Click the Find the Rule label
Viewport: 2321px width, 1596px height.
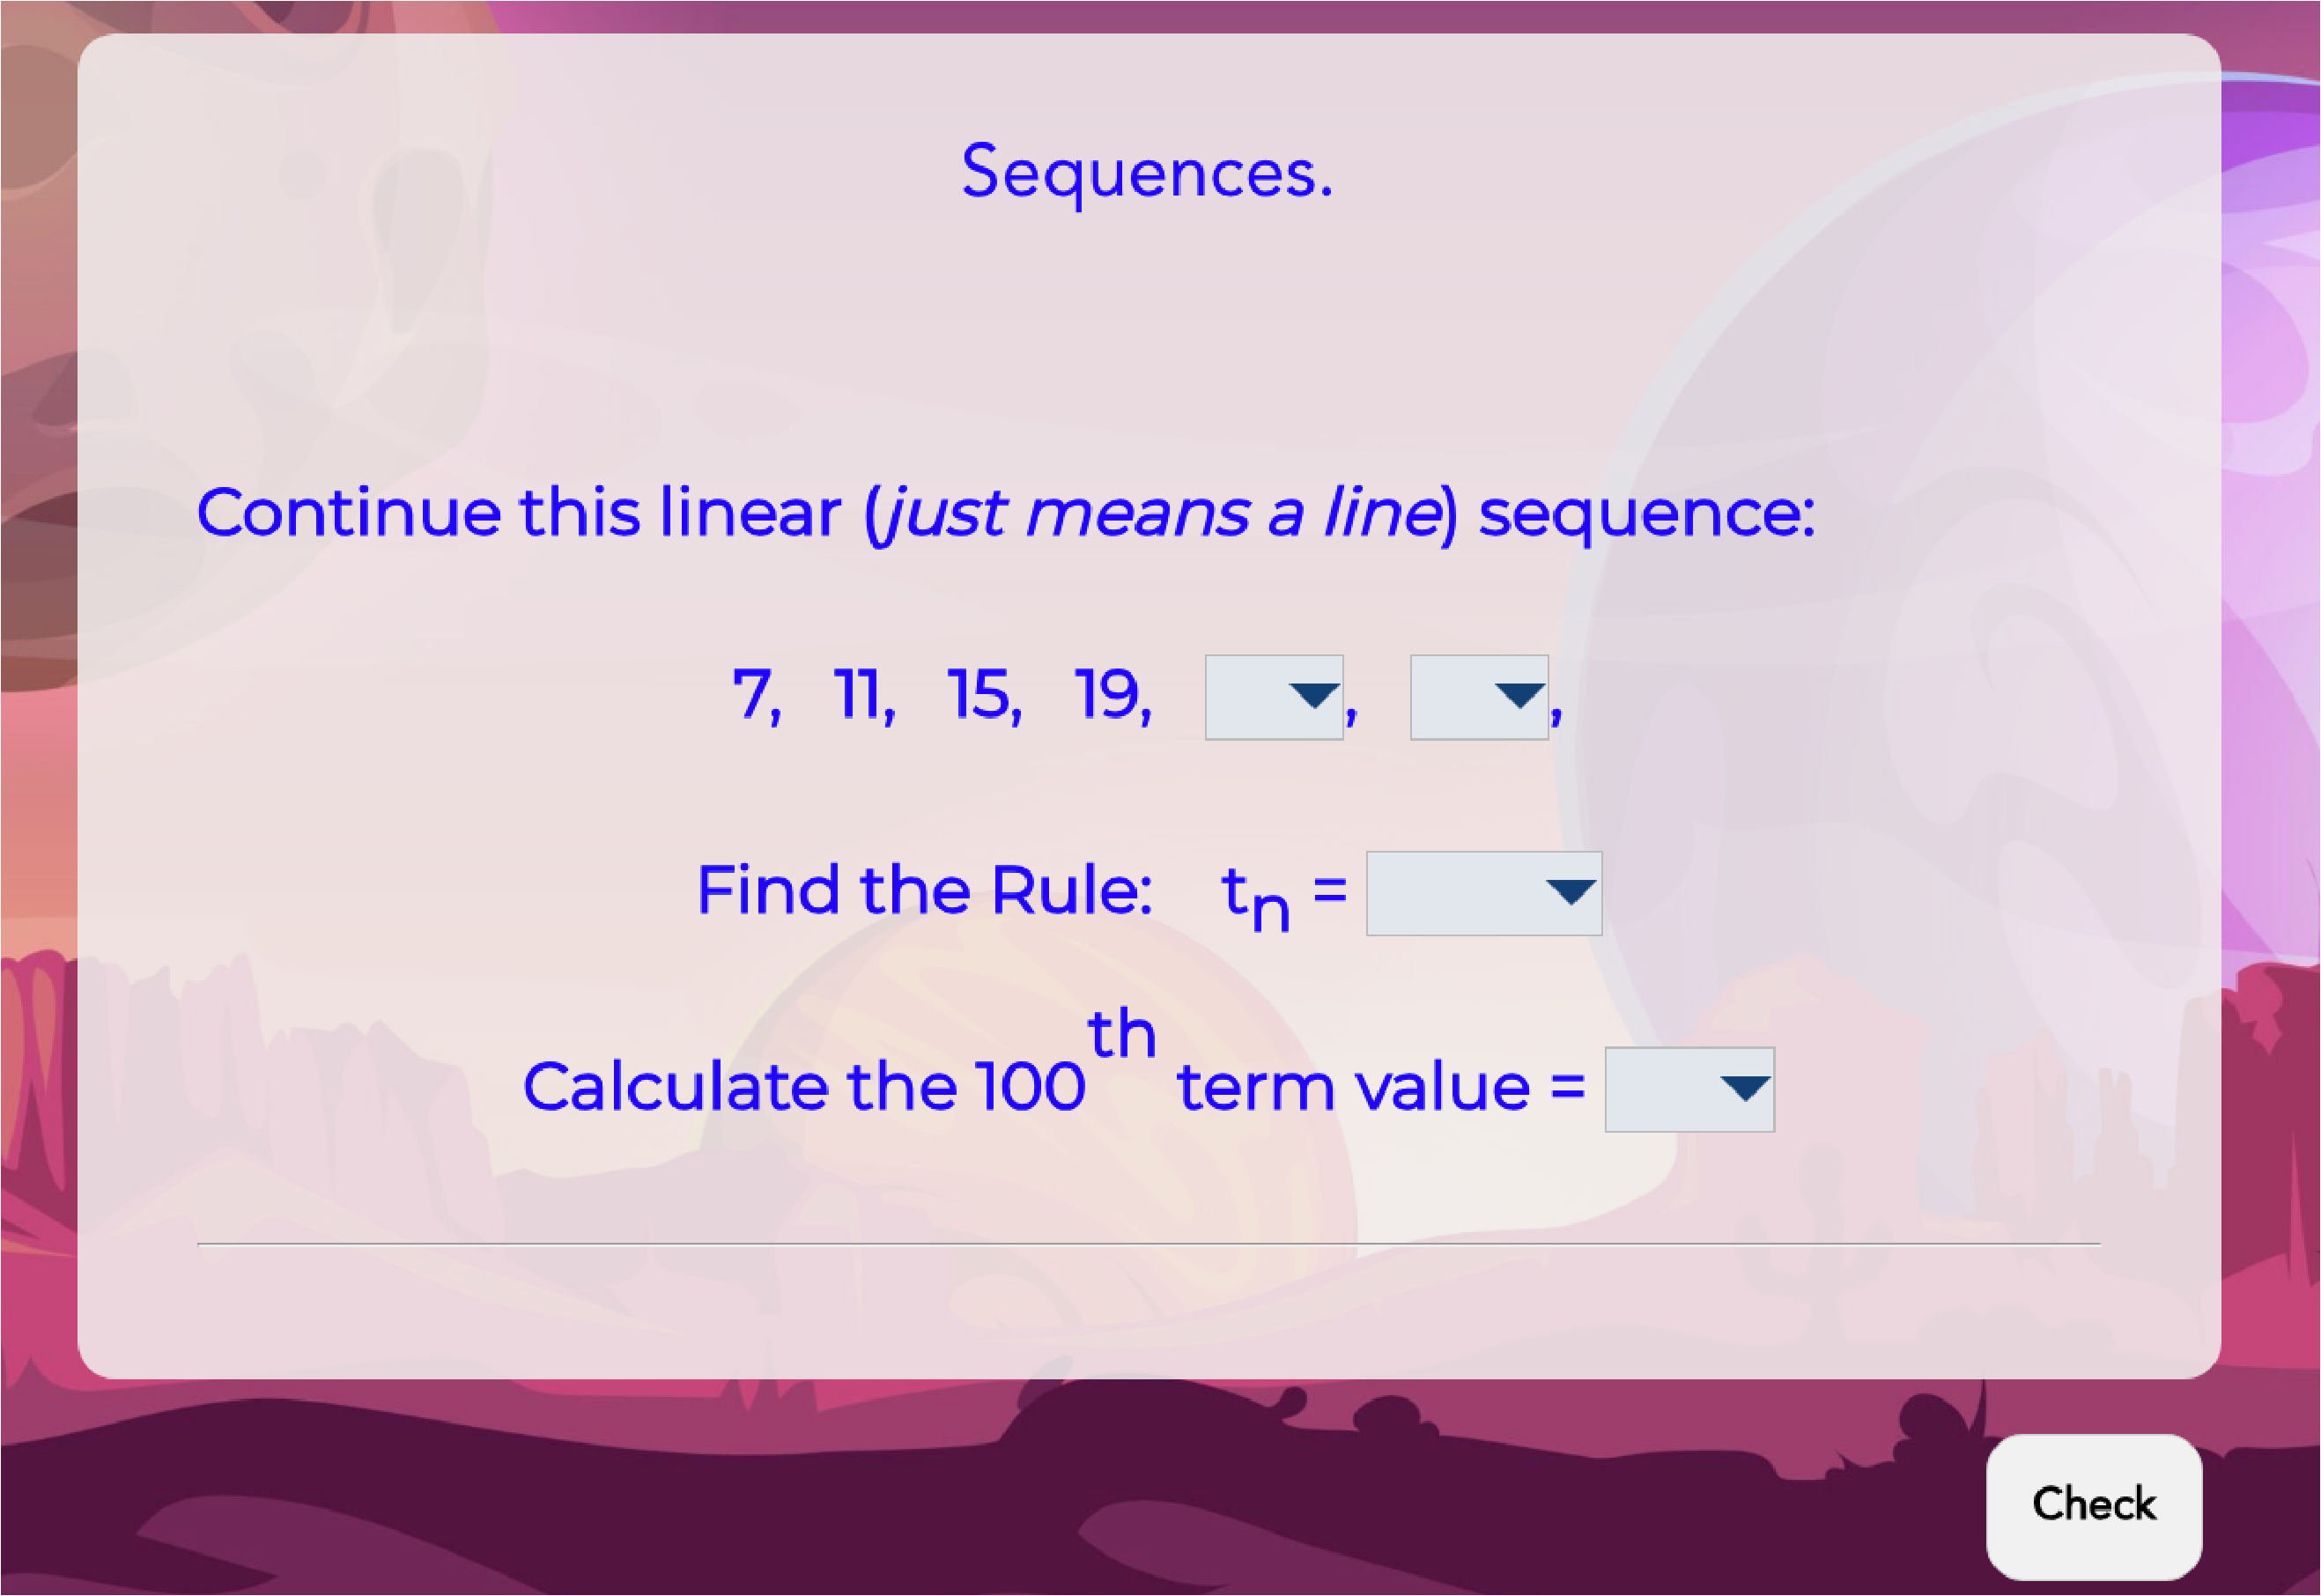(924, 890)
